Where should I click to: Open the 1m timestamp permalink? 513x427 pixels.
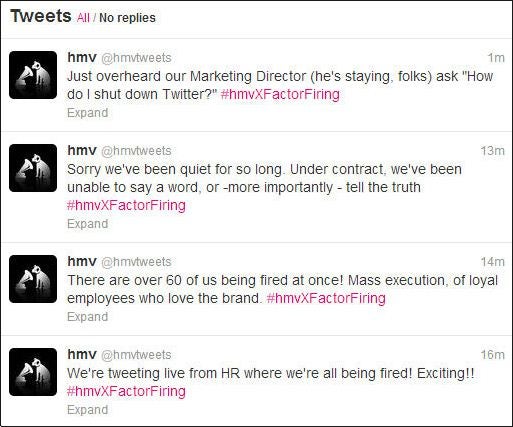(496, 58)
